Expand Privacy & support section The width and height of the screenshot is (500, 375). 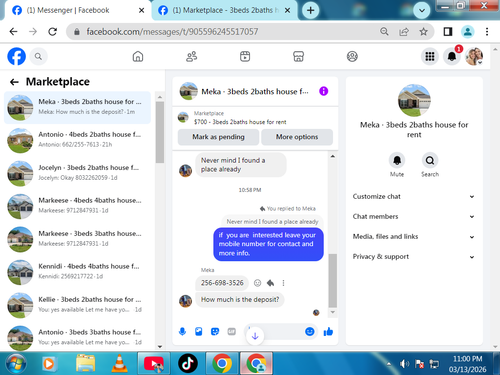(413, 257)
